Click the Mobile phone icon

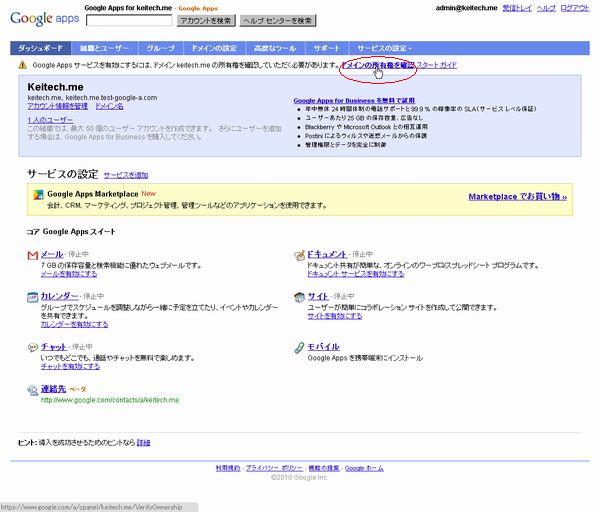[299, 347]
